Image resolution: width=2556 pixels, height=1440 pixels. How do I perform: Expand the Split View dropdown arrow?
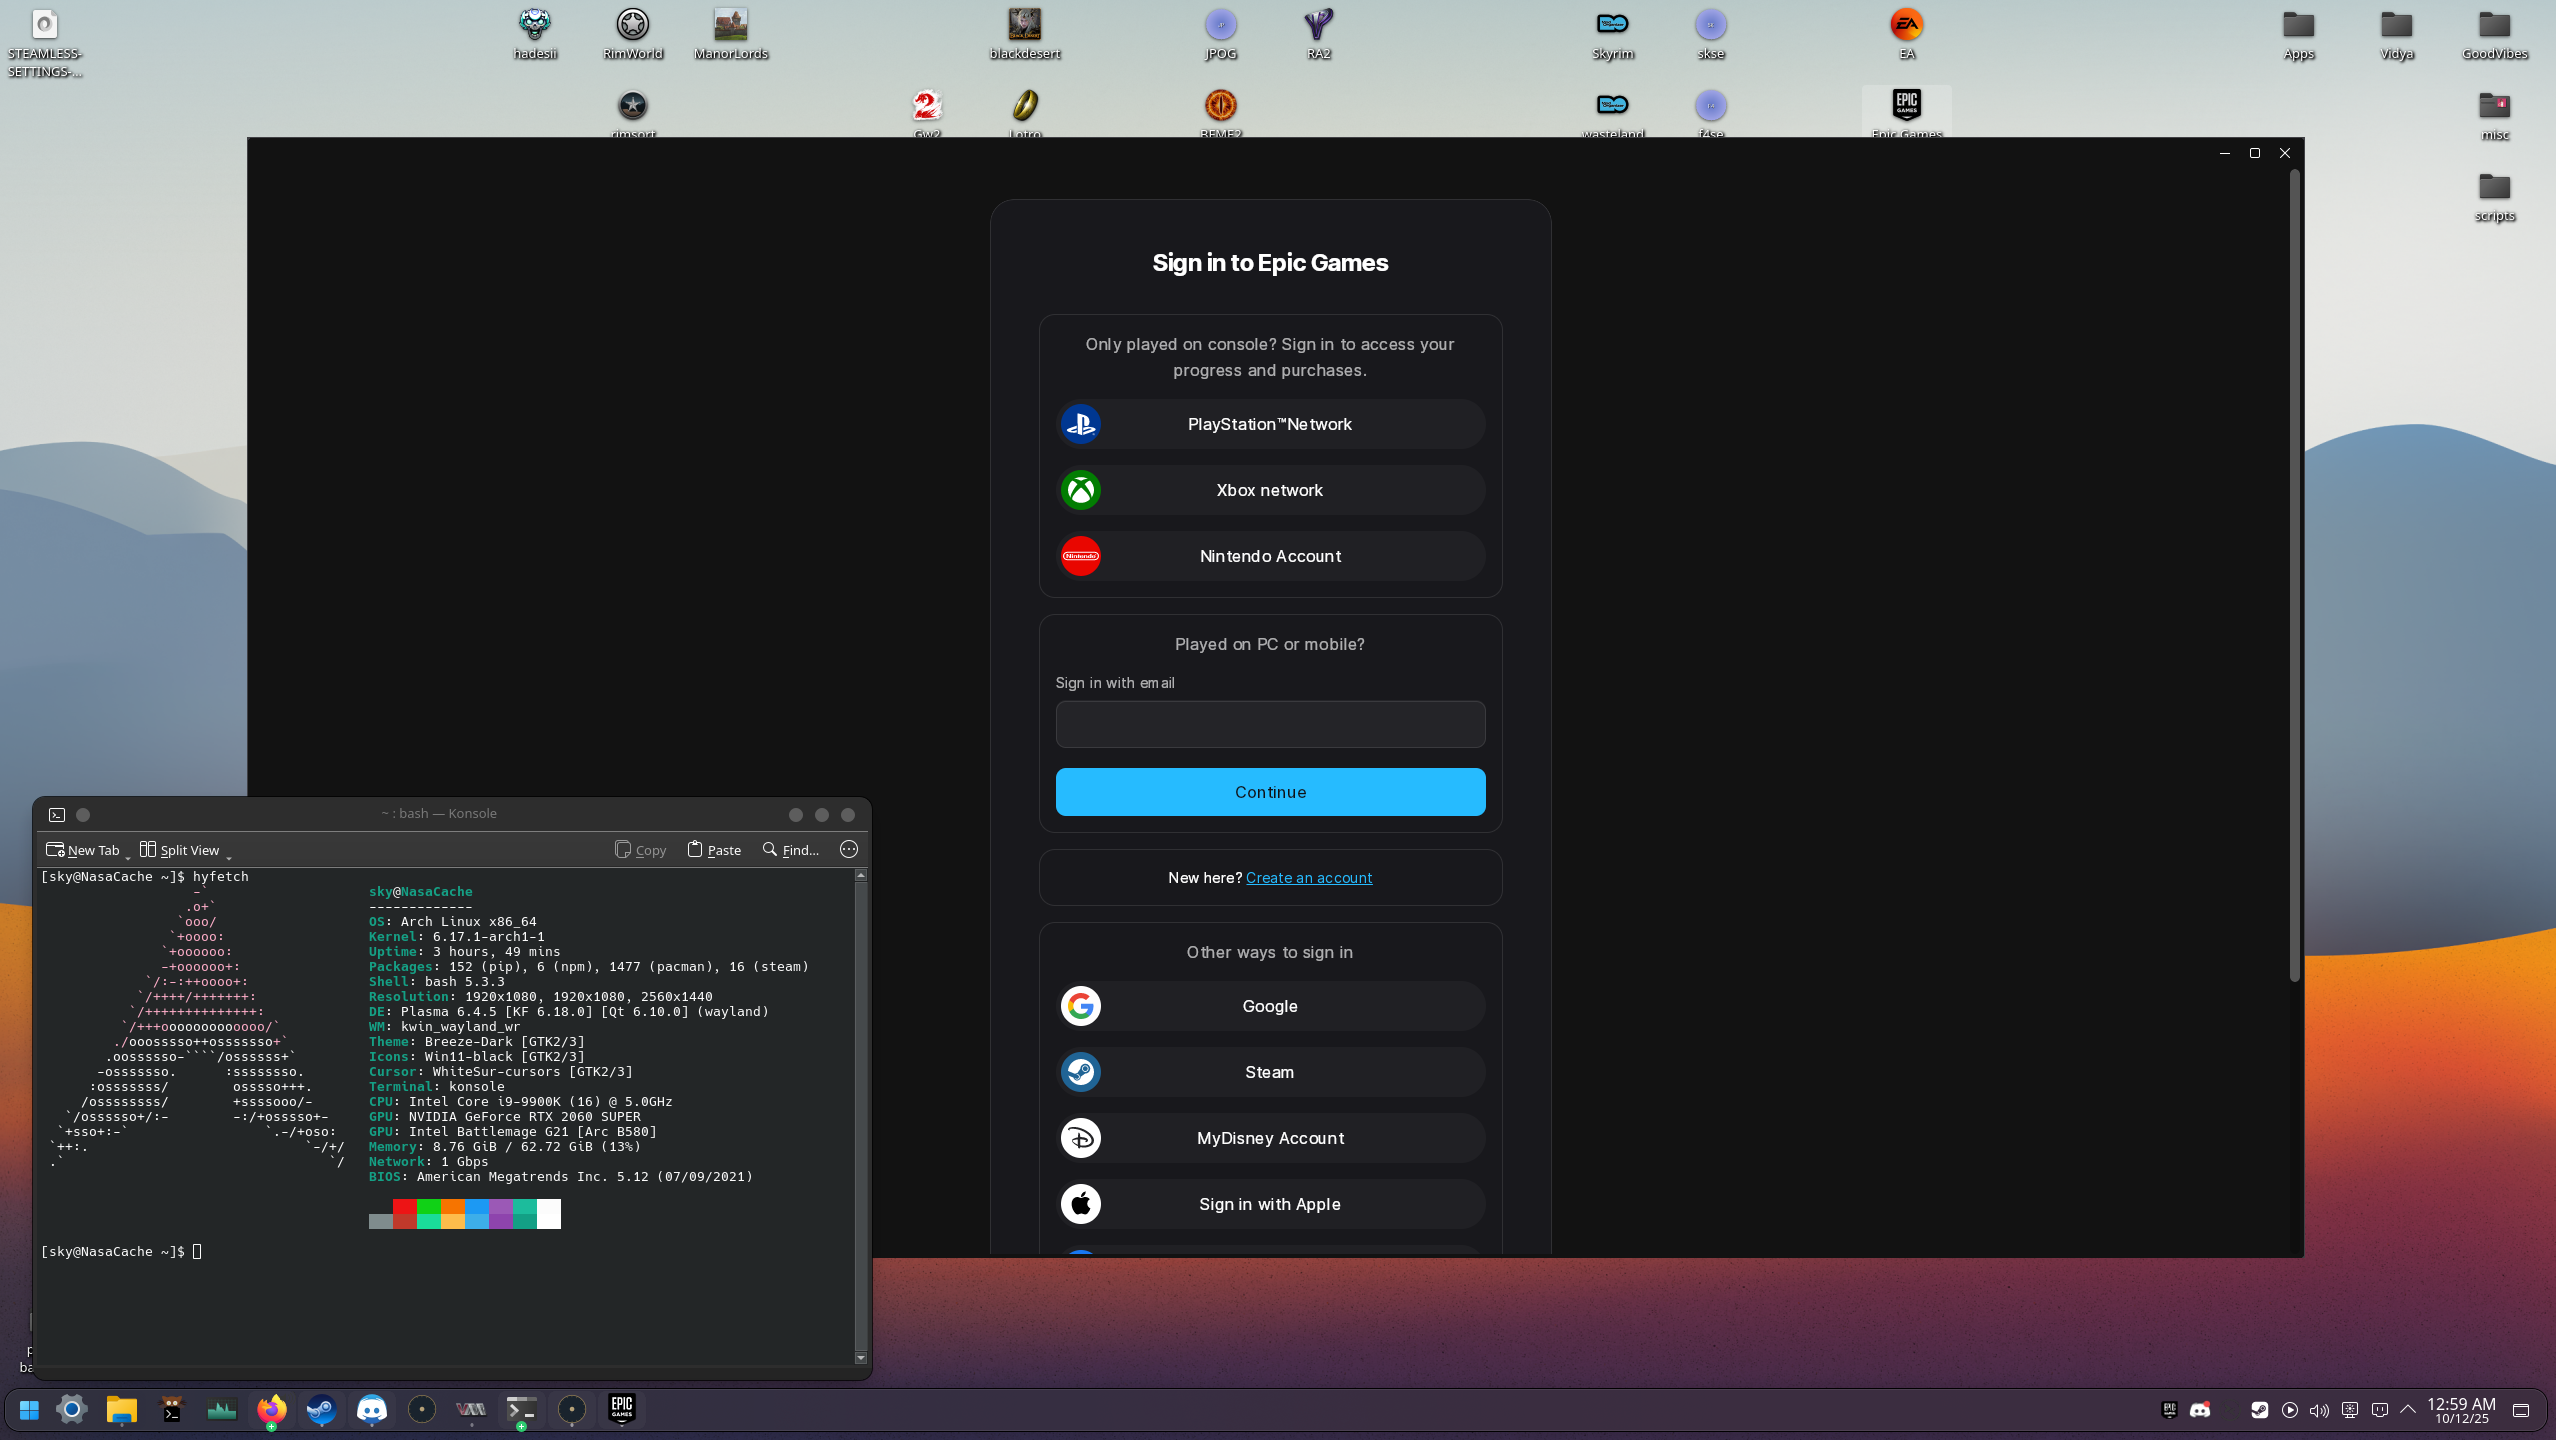[x=229, y=857]
